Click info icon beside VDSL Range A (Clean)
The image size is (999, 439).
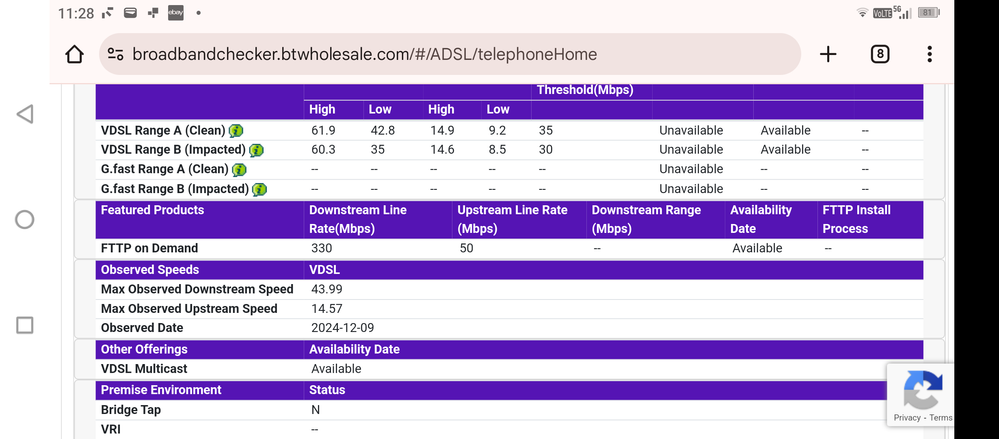point(236,131)
